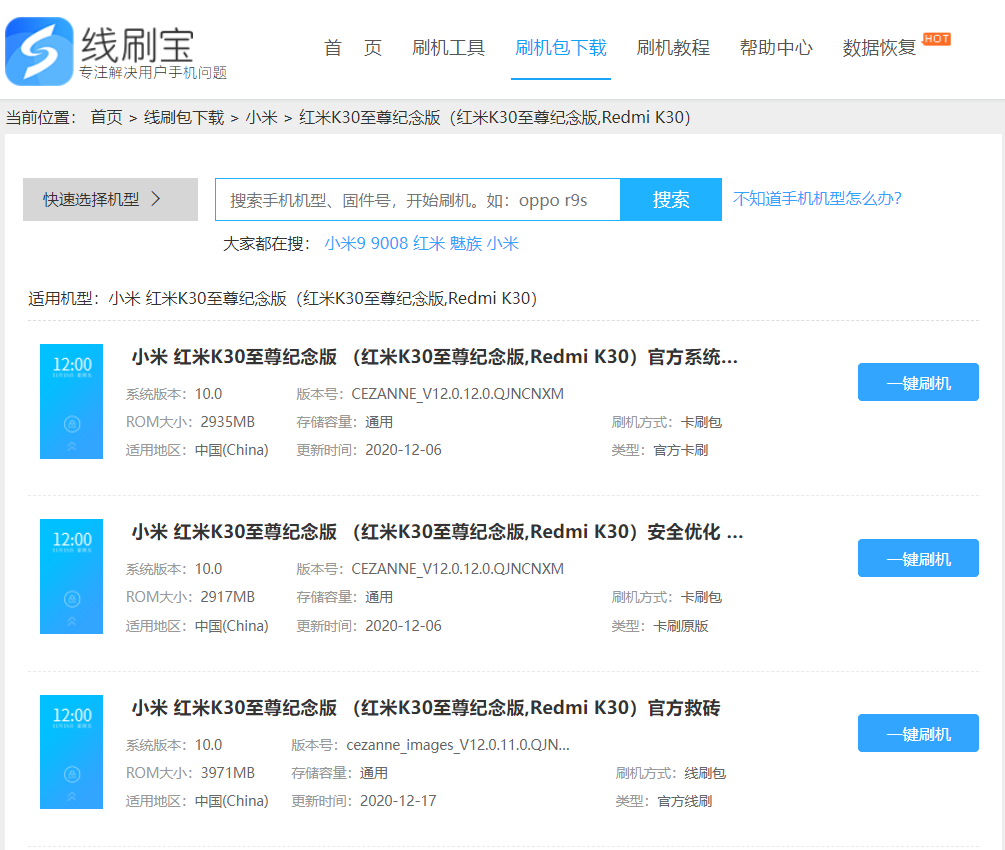Open the 官方救砖 ROM title
Viewport: 1005px width, 850px height.
pos(426,708)
